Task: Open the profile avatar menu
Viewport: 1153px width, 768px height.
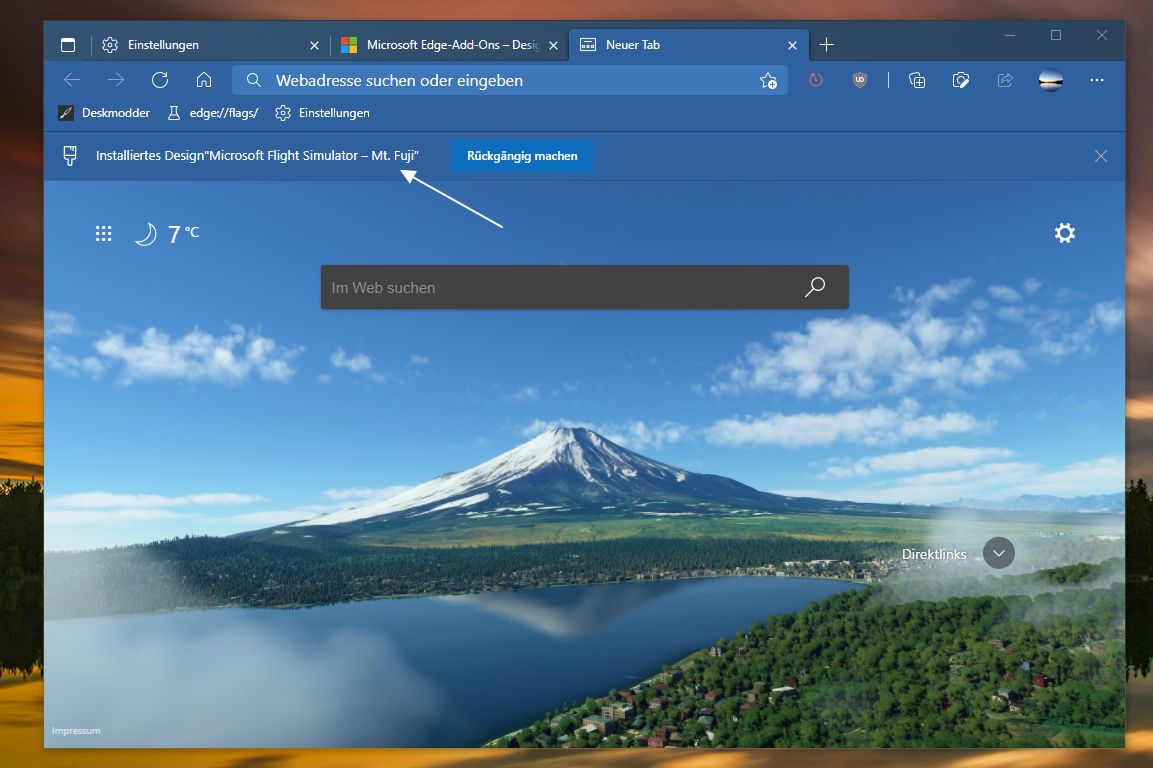Action: [x=1050, y=80]
